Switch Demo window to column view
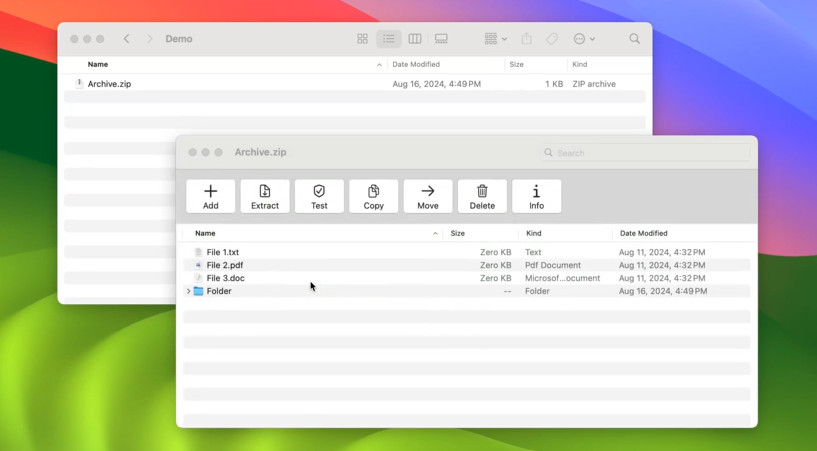This screenshot has width=817, height=451. pyautogui.click(x=415, y=39)
